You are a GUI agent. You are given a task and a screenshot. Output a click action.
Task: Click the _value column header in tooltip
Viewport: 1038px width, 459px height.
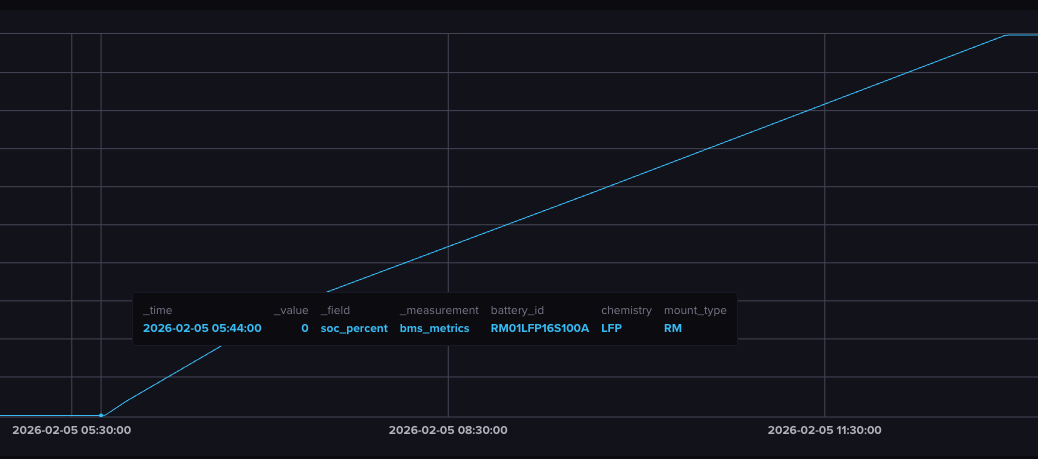coord(291,310)
